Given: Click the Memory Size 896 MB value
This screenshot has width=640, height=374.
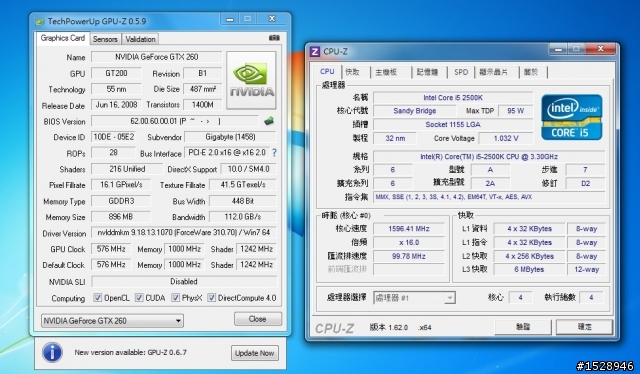Looking at the screenshot, I should (120, 216).
